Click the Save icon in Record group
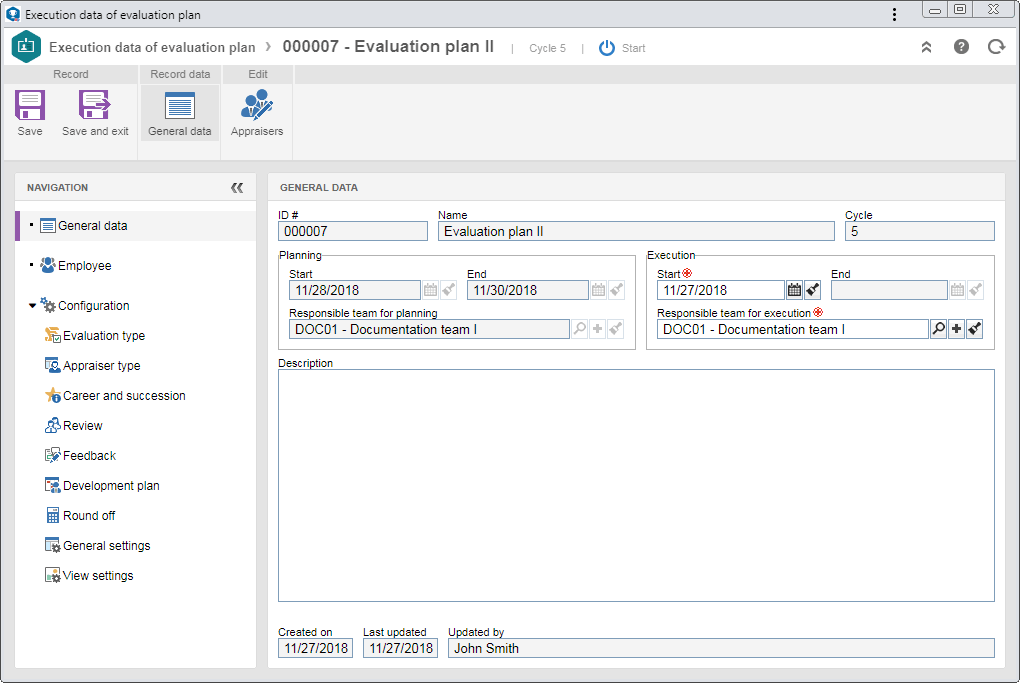The image size is (1020, 683). [x=30, y=105]
